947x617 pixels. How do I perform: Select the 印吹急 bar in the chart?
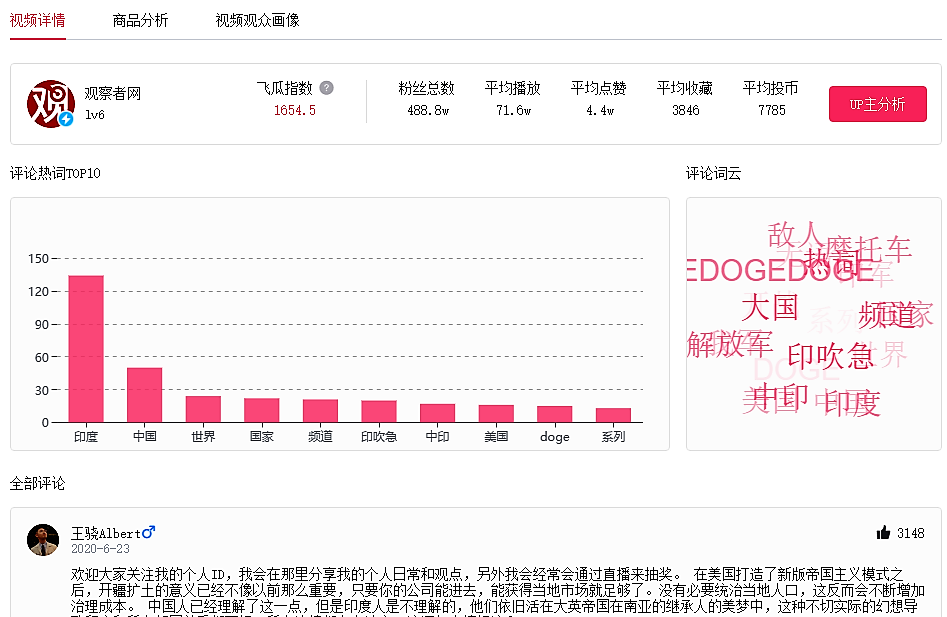click(x=379, y=411)
